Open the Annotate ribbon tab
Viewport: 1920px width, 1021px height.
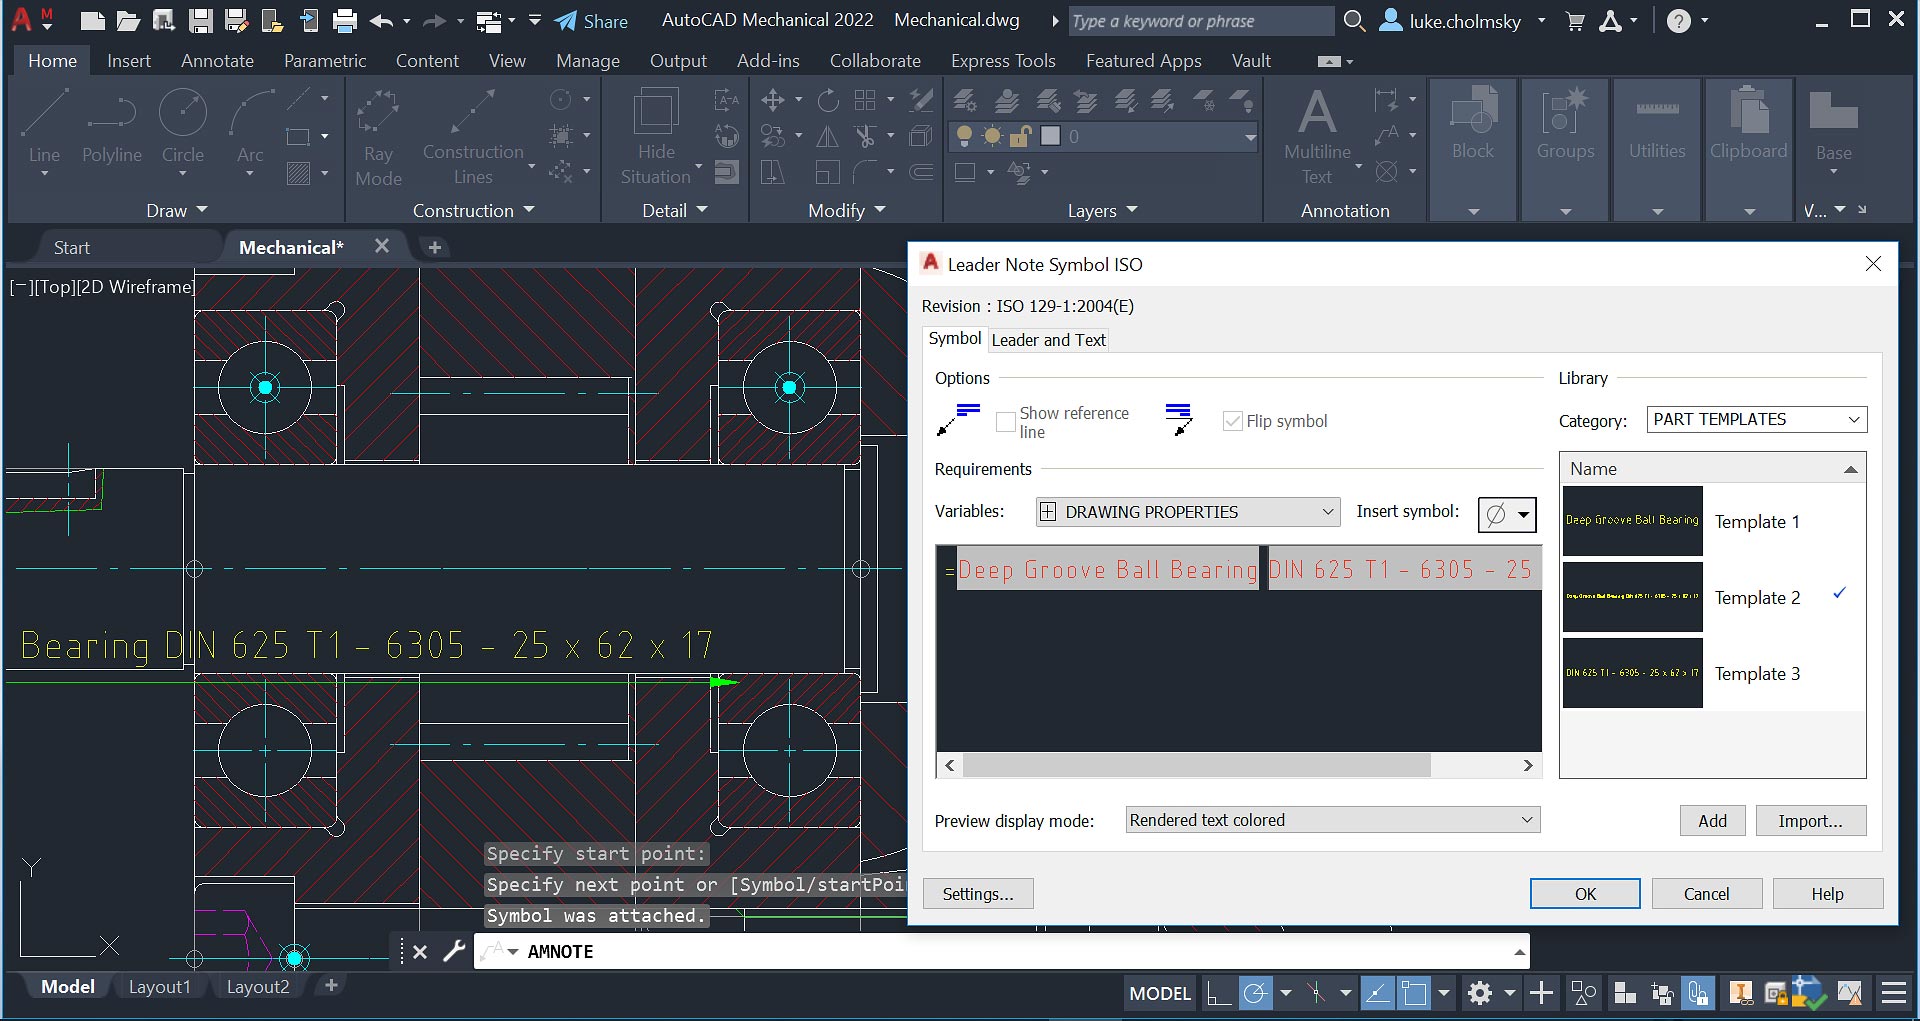tap(217, 61)
